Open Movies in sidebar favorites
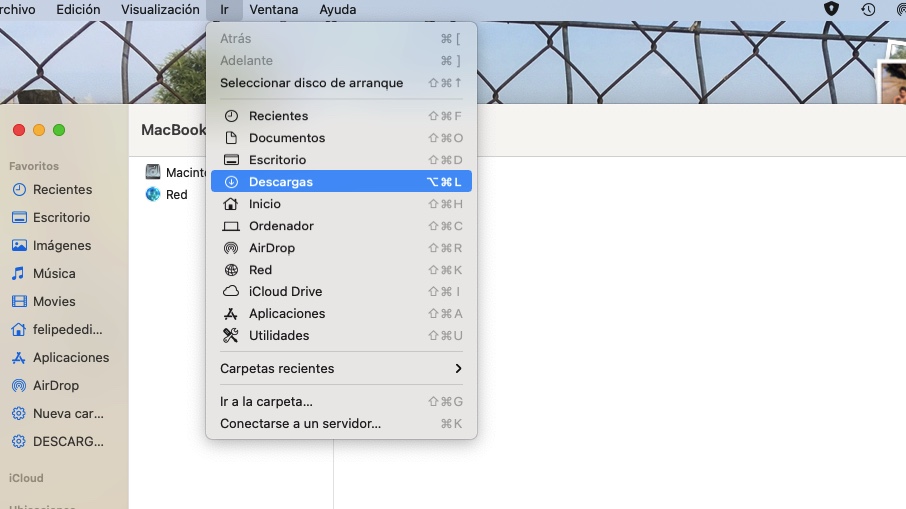 coord(54,301)
